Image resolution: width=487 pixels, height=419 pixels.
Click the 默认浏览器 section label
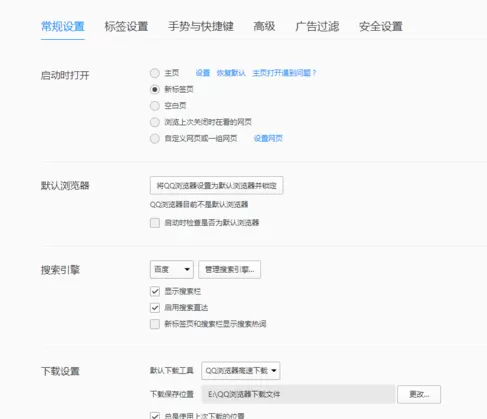(x=65, y=186)
